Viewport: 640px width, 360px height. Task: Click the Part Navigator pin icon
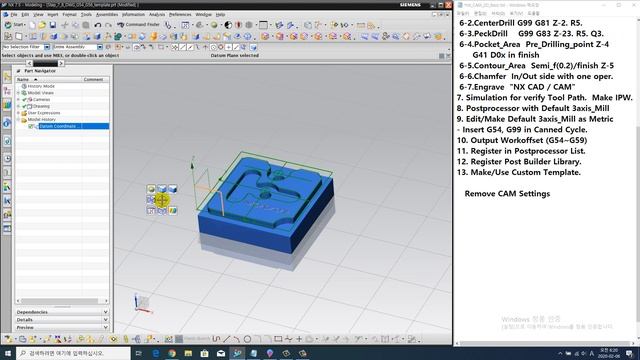pos(18,71)
